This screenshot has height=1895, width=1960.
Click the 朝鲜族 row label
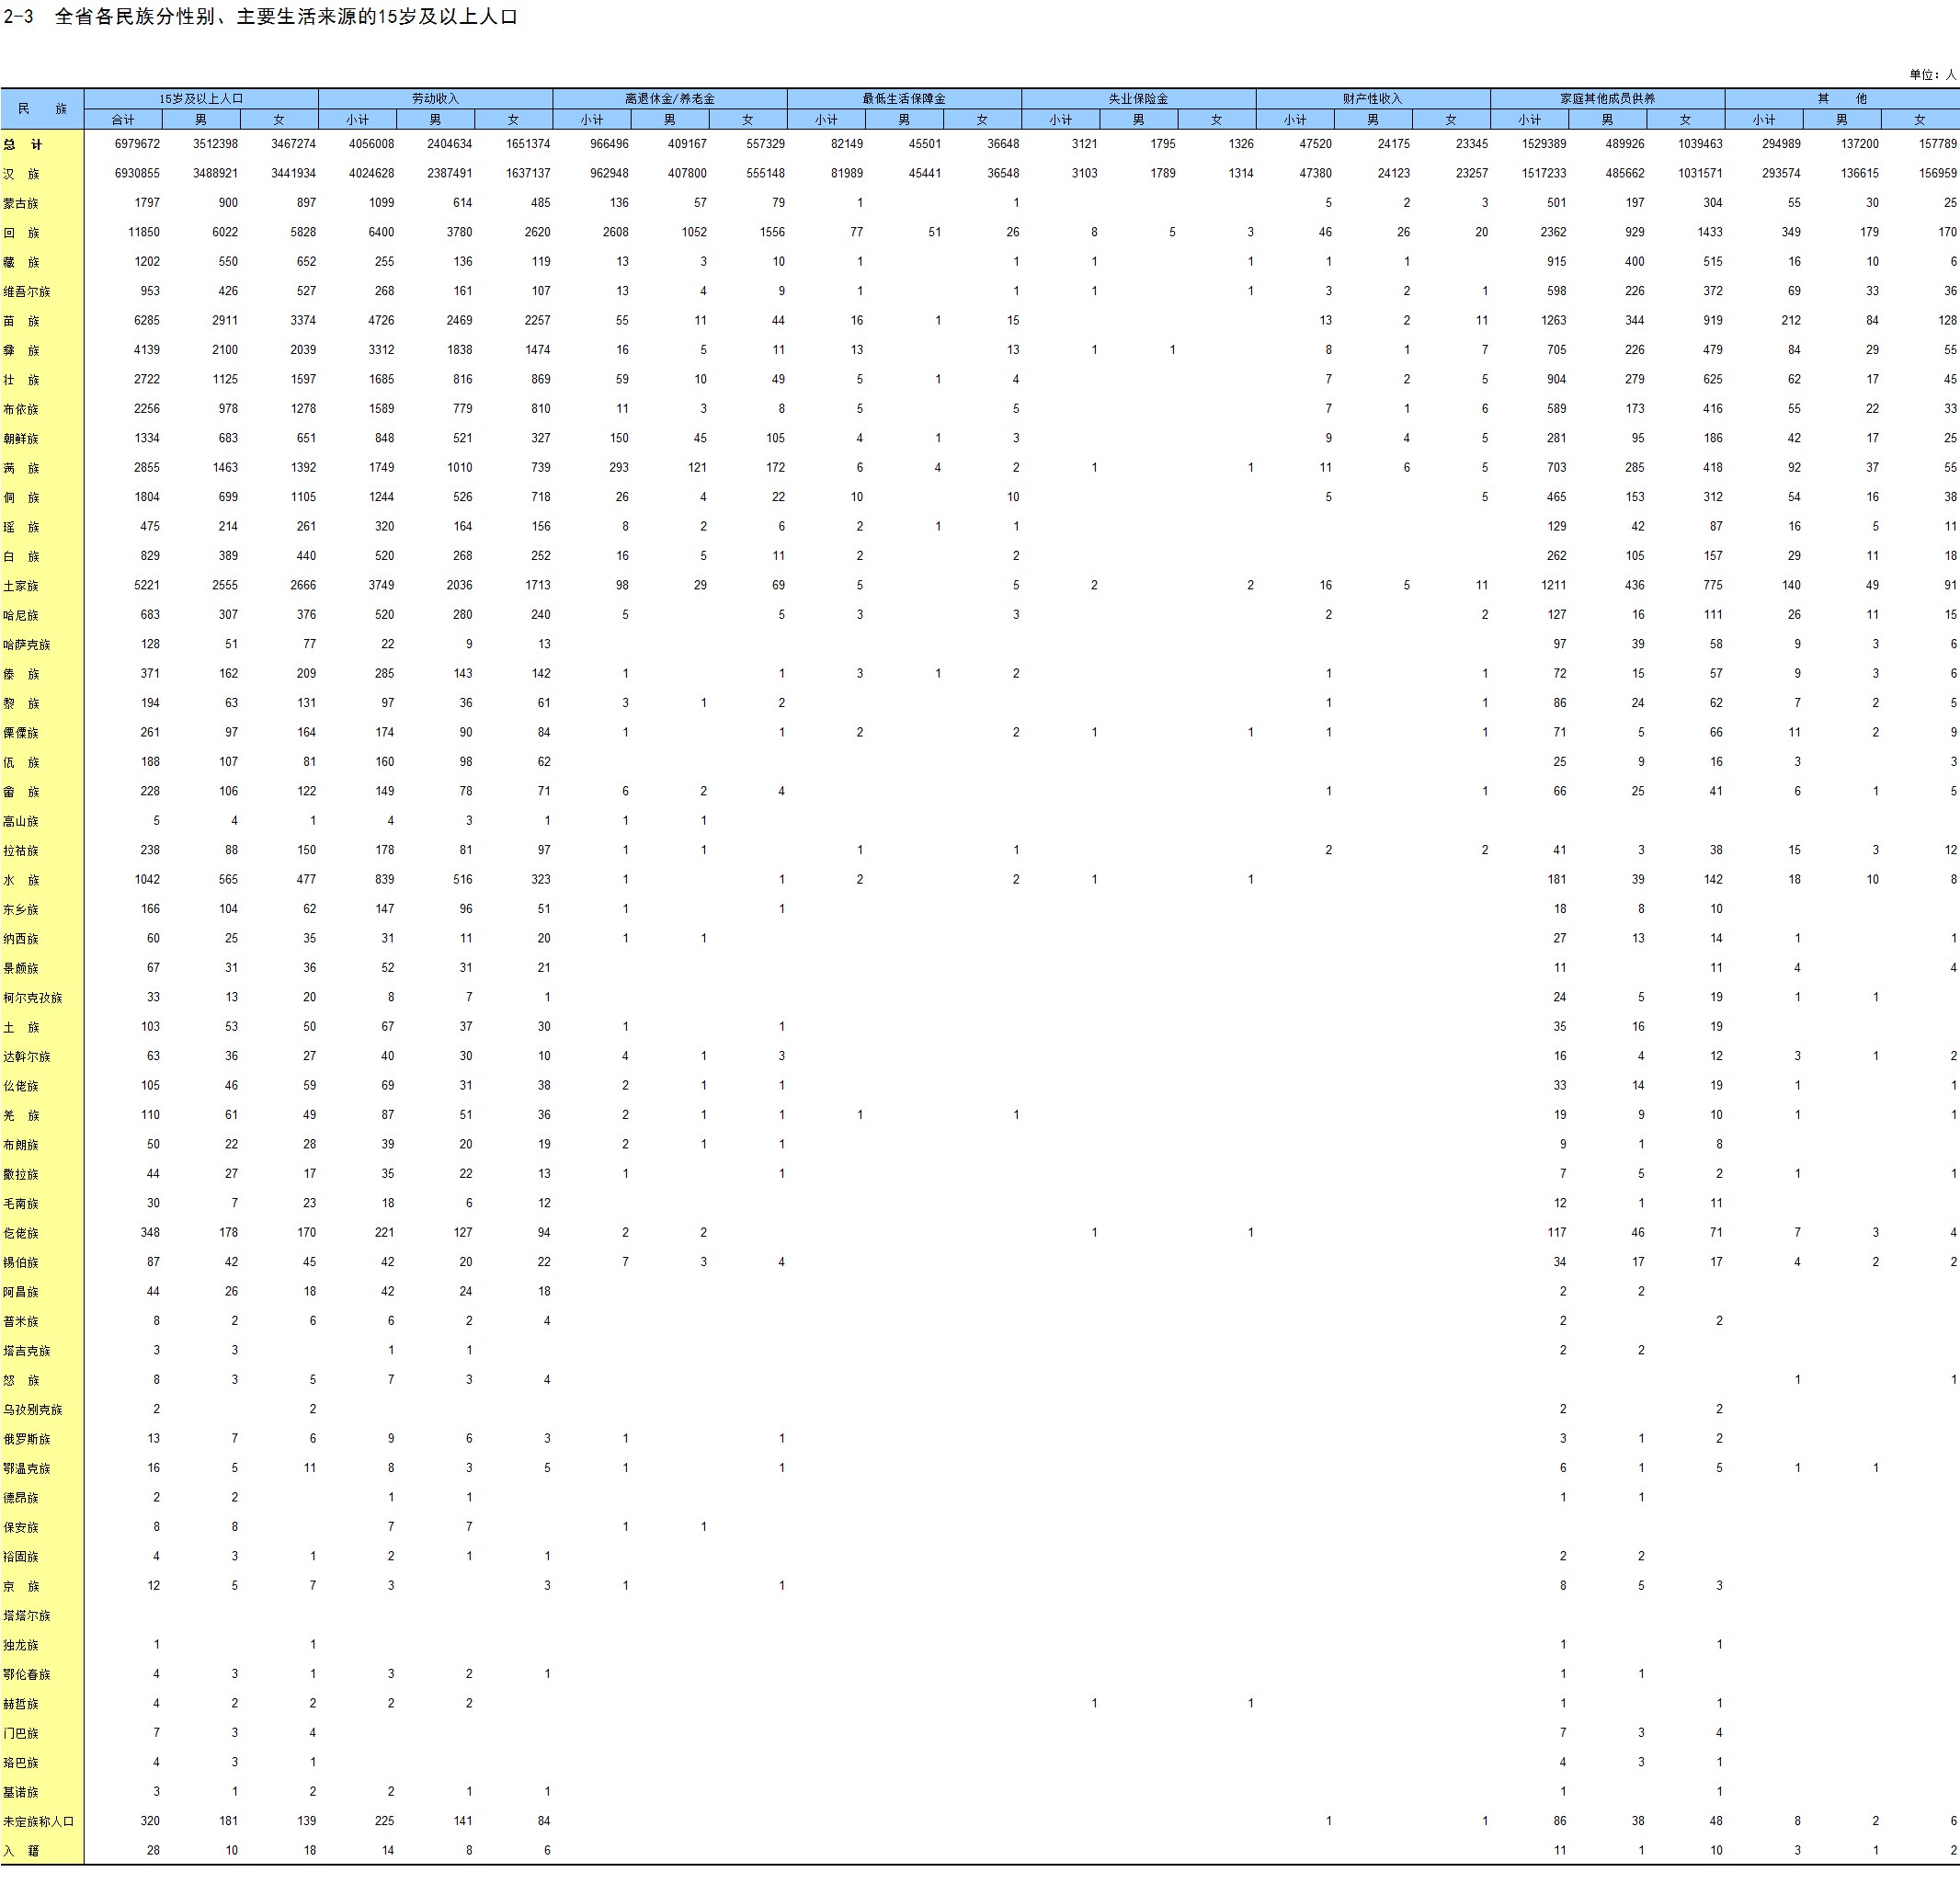pyautogui.click(x=21, y=439)
